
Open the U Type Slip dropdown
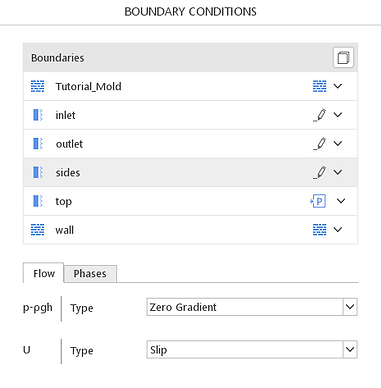click(252, 349)
